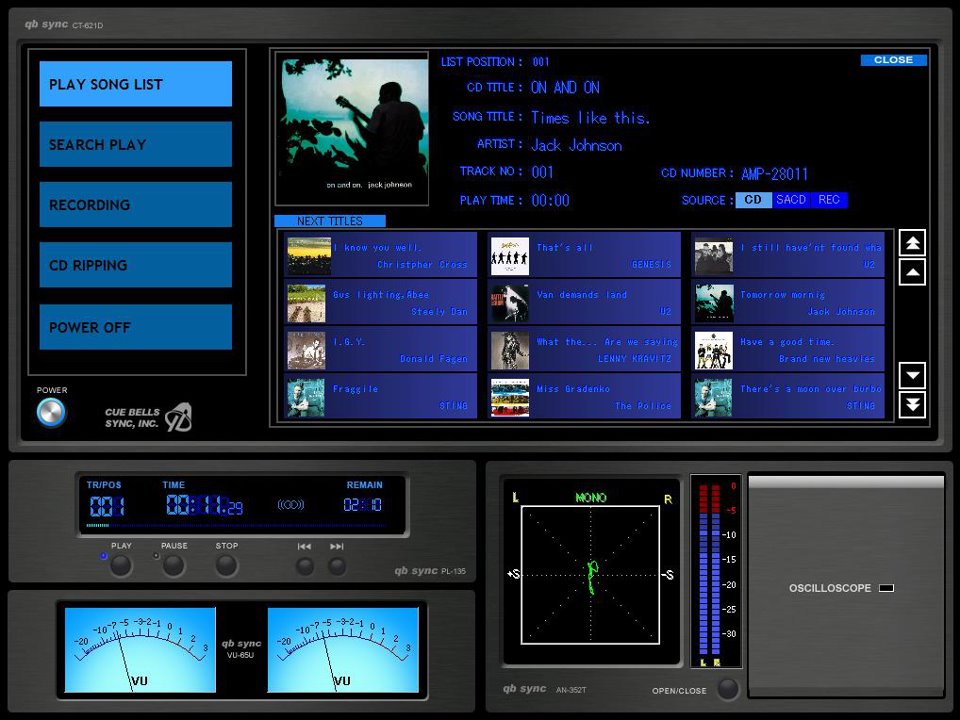The width and height of the screenshot is (960, 720).
Task: Select 'I know you well' by Christopher Cross
Action: click(x=380, y=255)
